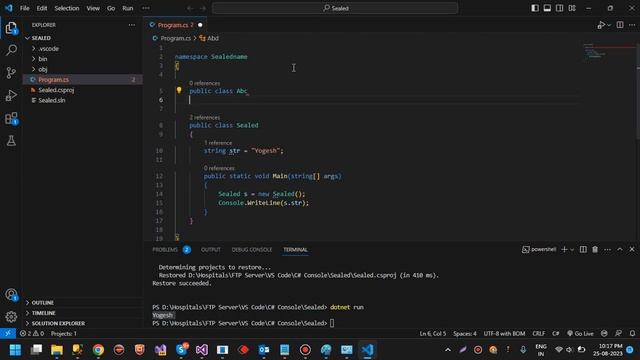Go back with the navigation arrow
Image resolution: width=640 pixels, height=360 pixels.
(x=190, y=8)
